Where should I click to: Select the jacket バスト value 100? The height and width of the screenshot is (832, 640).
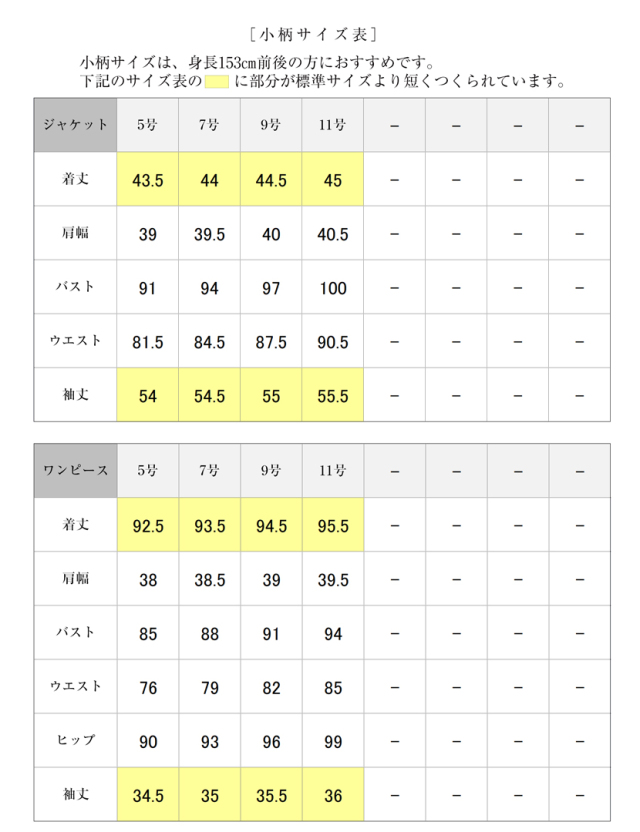pos(332,288)
